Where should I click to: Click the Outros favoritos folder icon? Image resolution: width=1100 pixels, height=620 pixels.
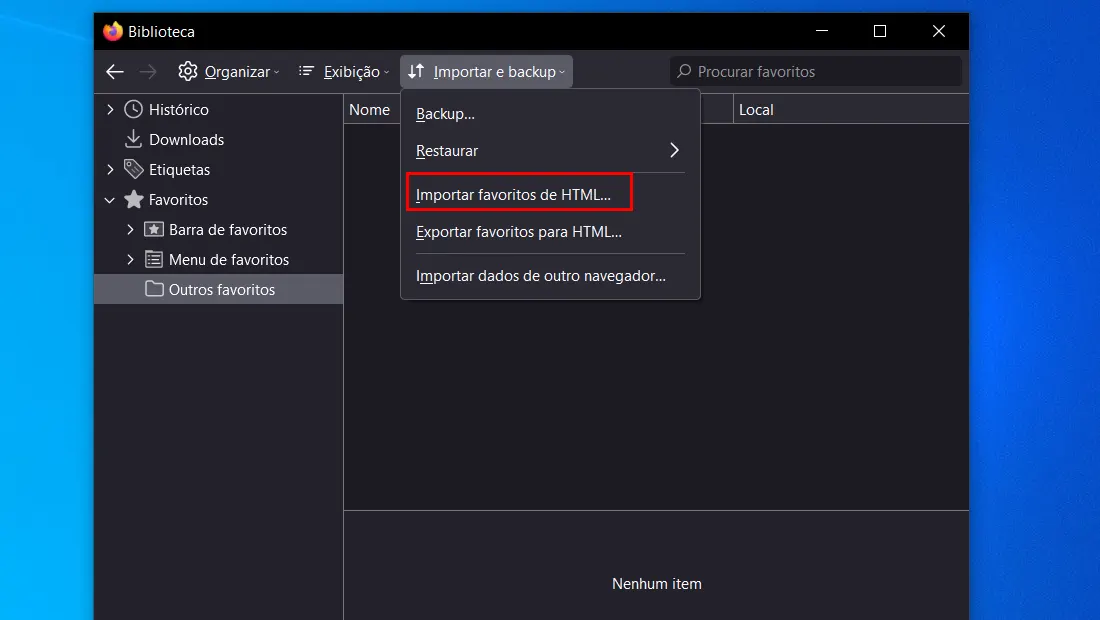[x=154, y=289]
